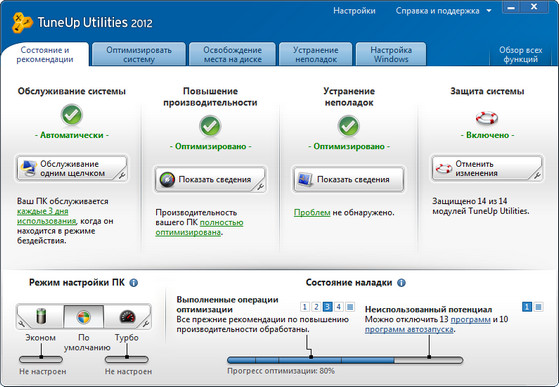Viewport: 559px width, 387px height.
Task: Click the Включено status label
Action: click(487, 135)
